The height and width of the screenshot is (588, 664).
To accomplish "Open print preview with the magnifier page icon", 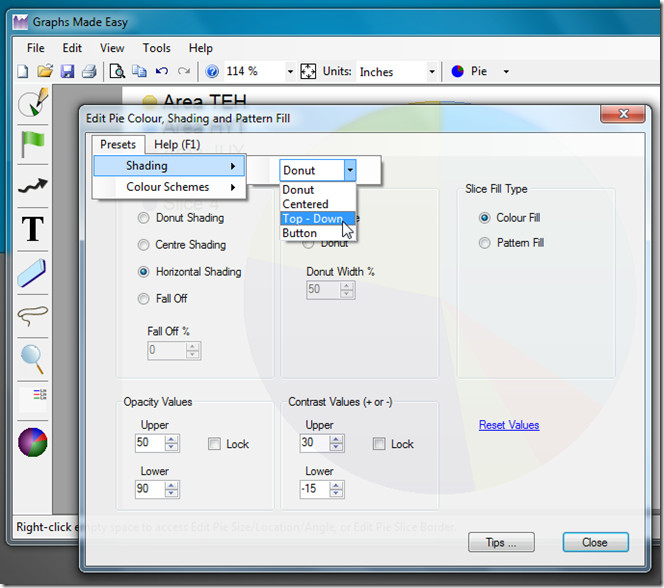I will pyautogui.click(x=117, y=72).
